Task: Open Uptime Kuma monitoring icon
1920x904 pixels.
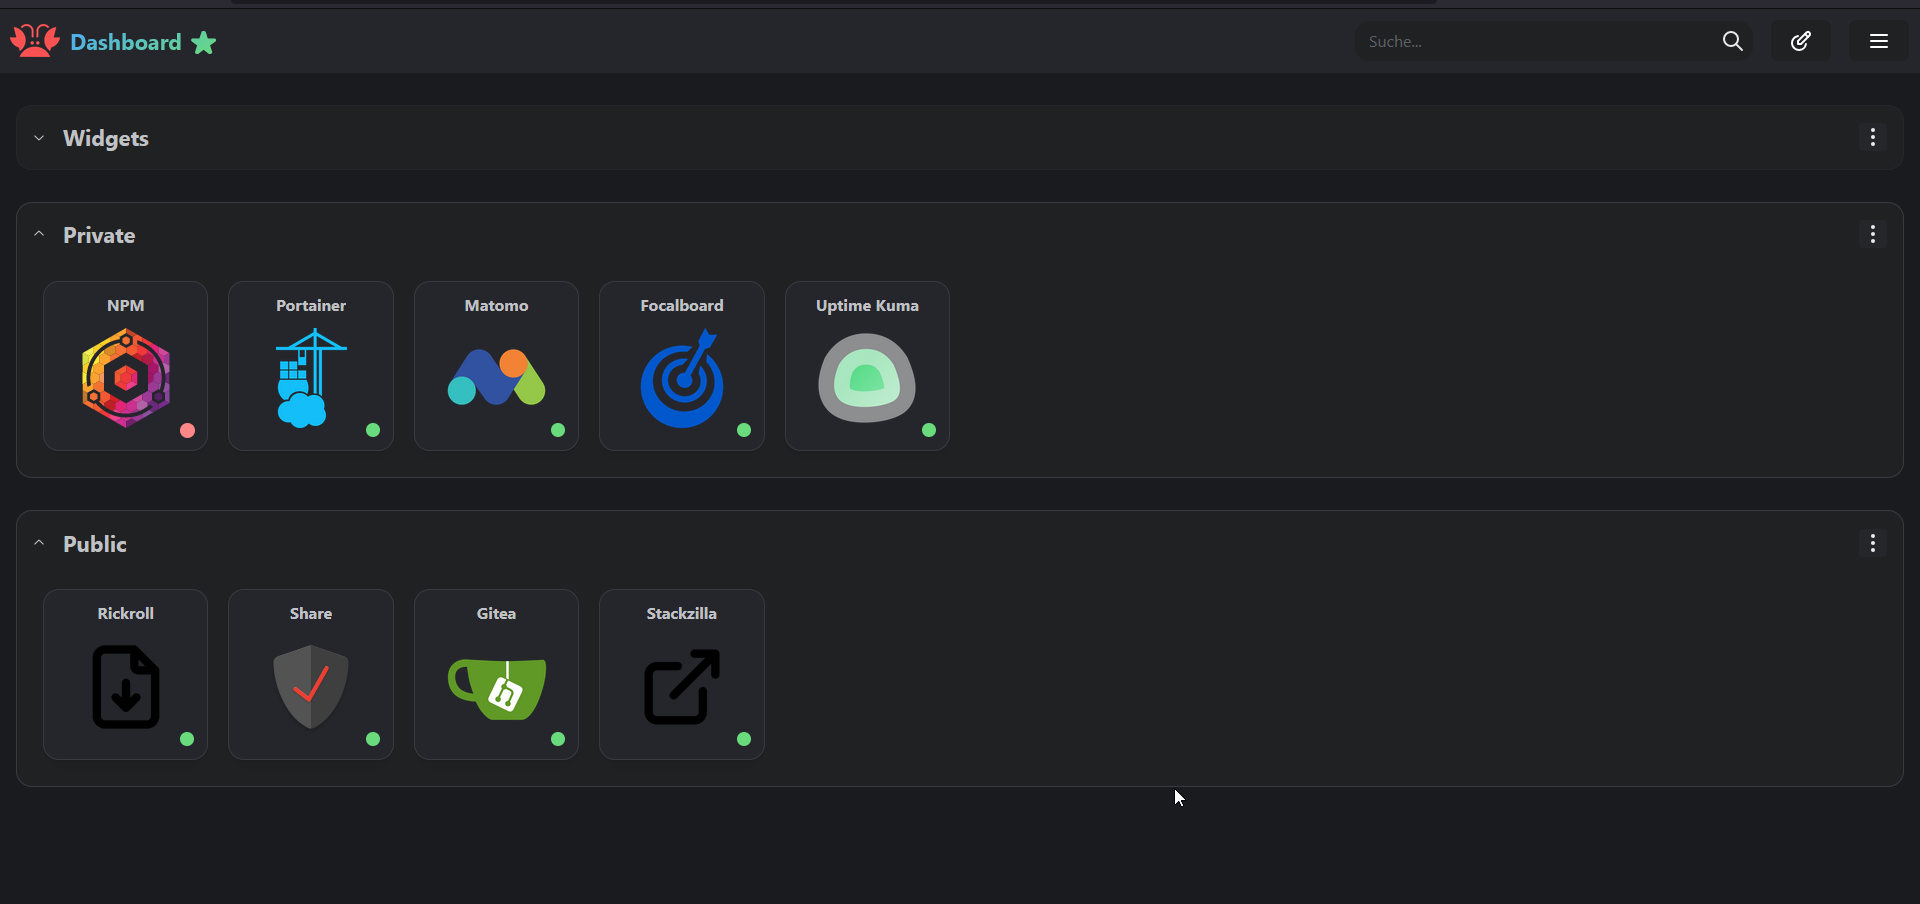Action: click(866, 380)
